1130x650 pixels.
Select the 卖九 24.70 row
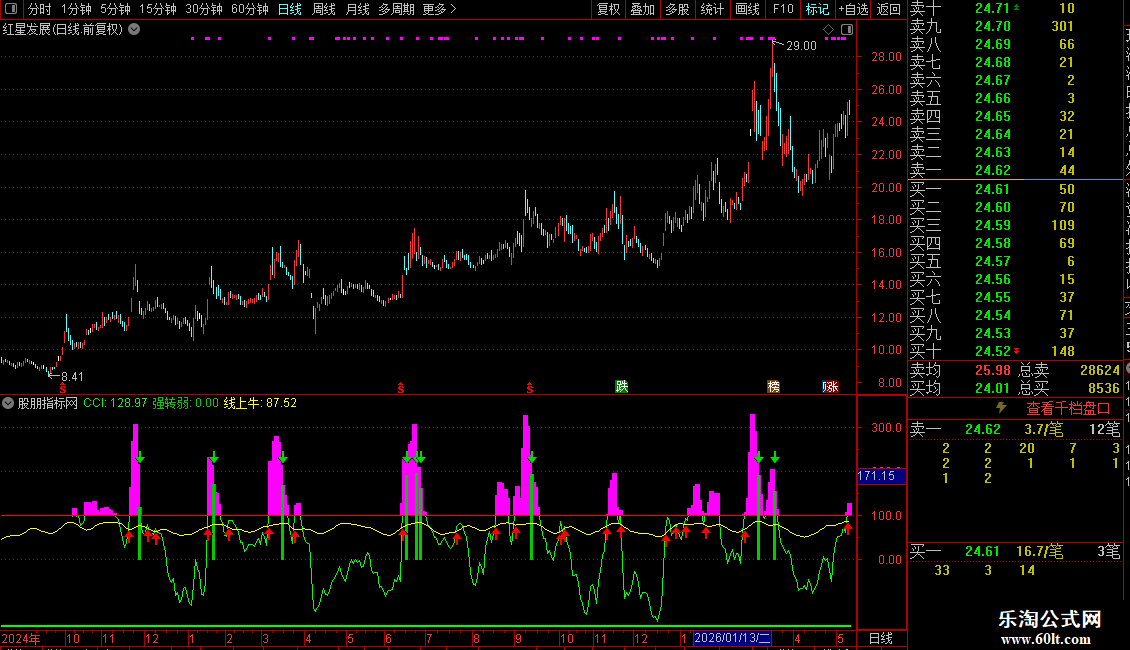click(1015, 26)
